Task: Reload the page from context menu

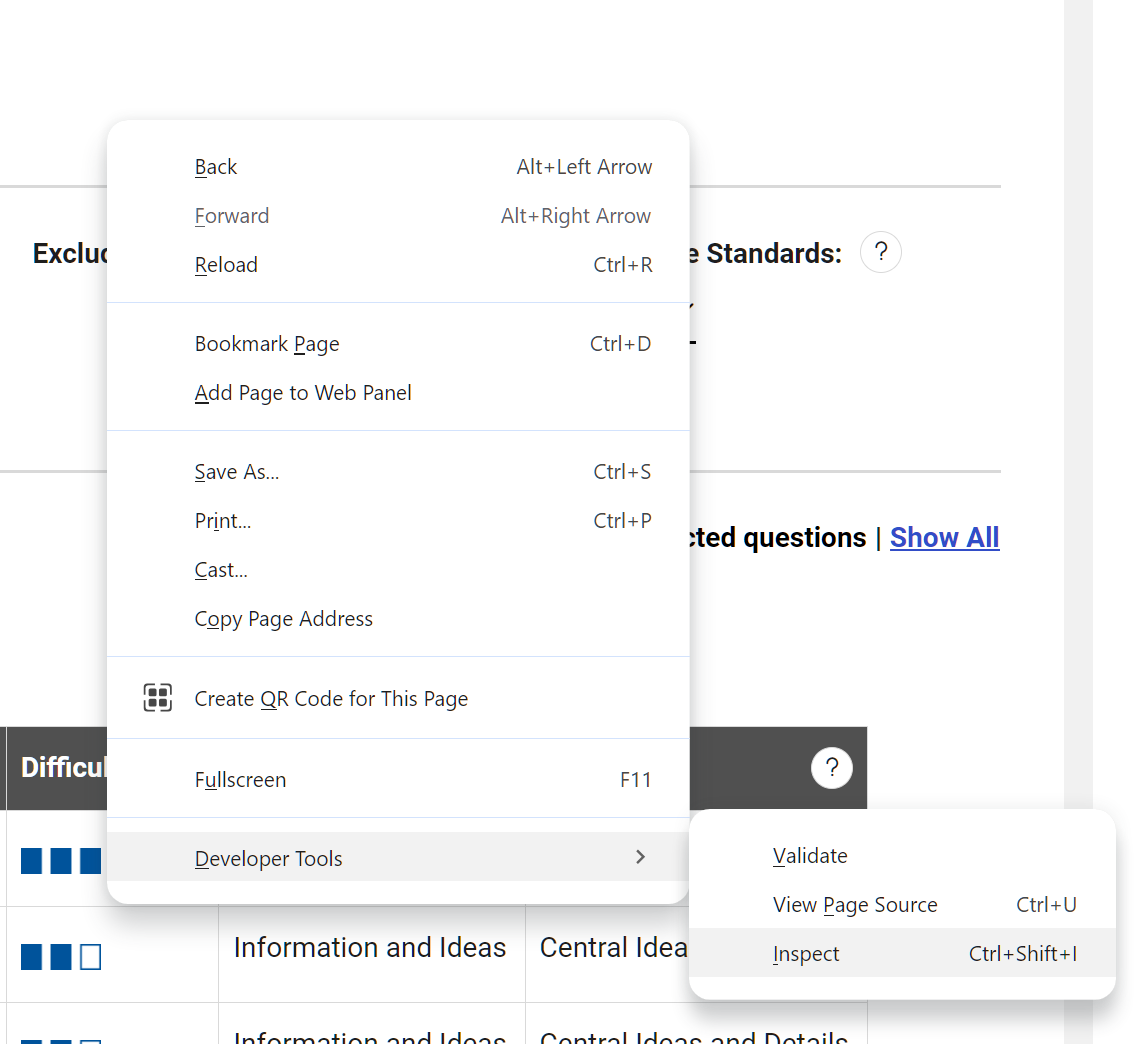Action: (x=398, y=265)
